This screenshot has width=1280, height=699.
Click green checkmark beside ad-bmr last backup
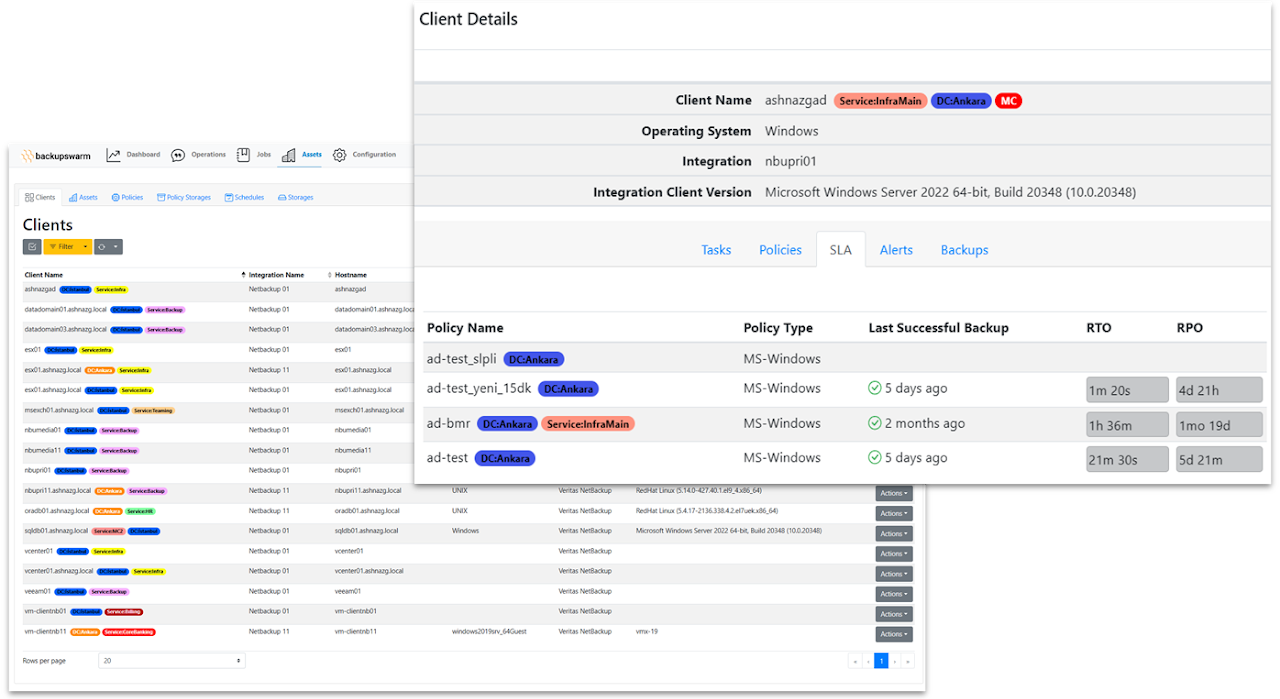pyautogui.click(x=875, y=423)
